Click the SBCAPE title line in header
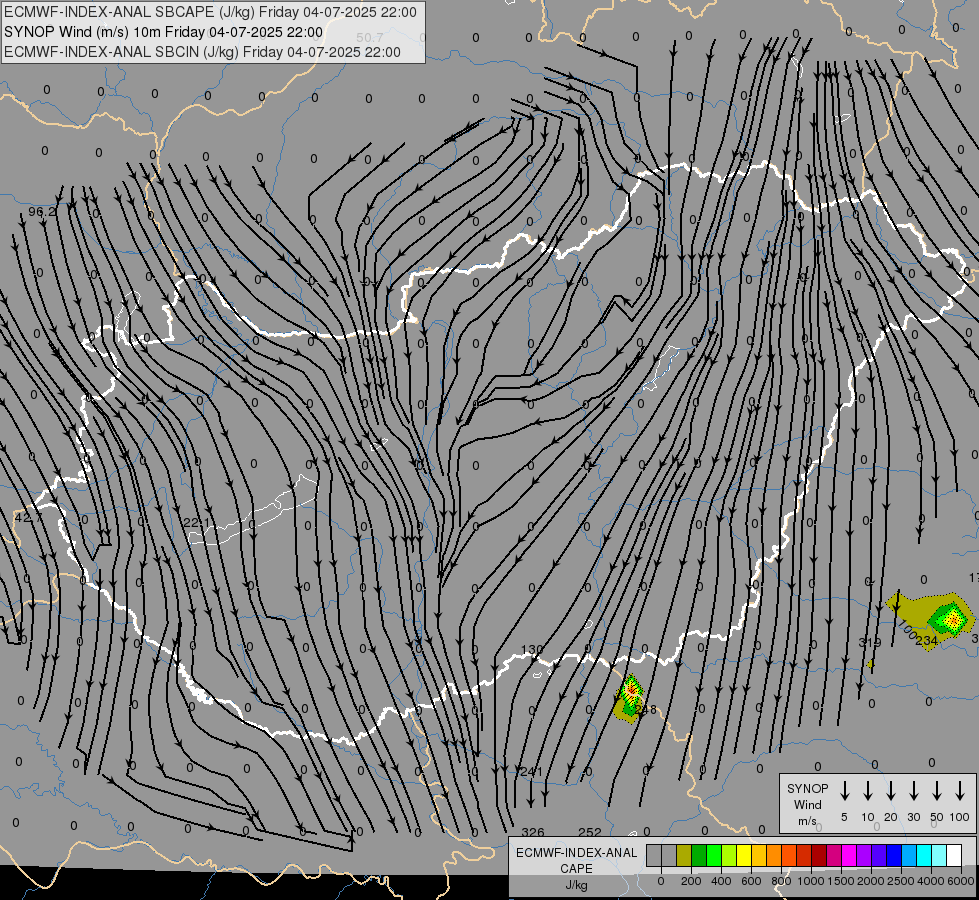Image resolution: width=979 pixels, height=900 pixels. click(210, 12)
